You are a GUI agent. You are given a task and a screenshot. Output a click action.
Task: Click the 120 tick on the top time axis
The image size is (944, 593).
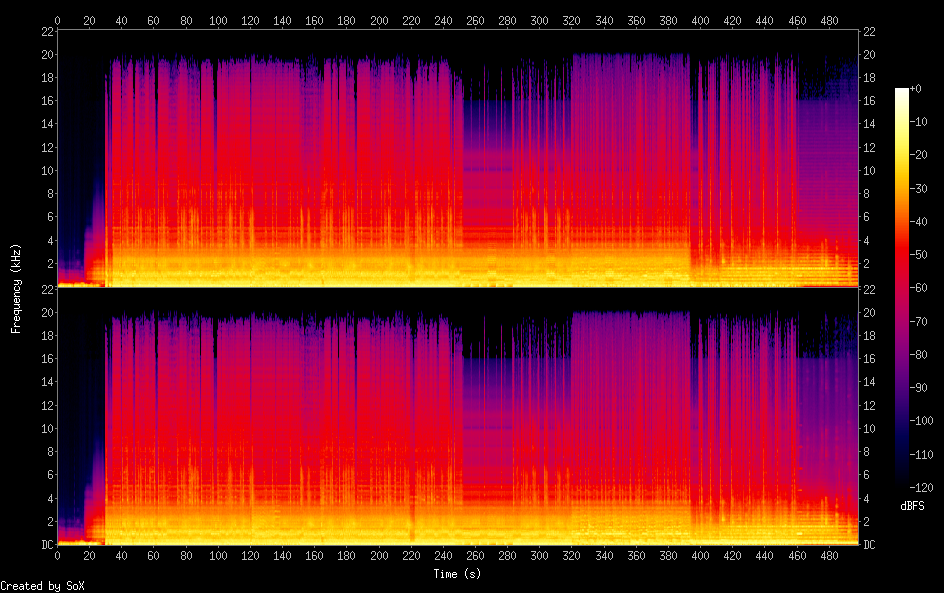[250, 21]
